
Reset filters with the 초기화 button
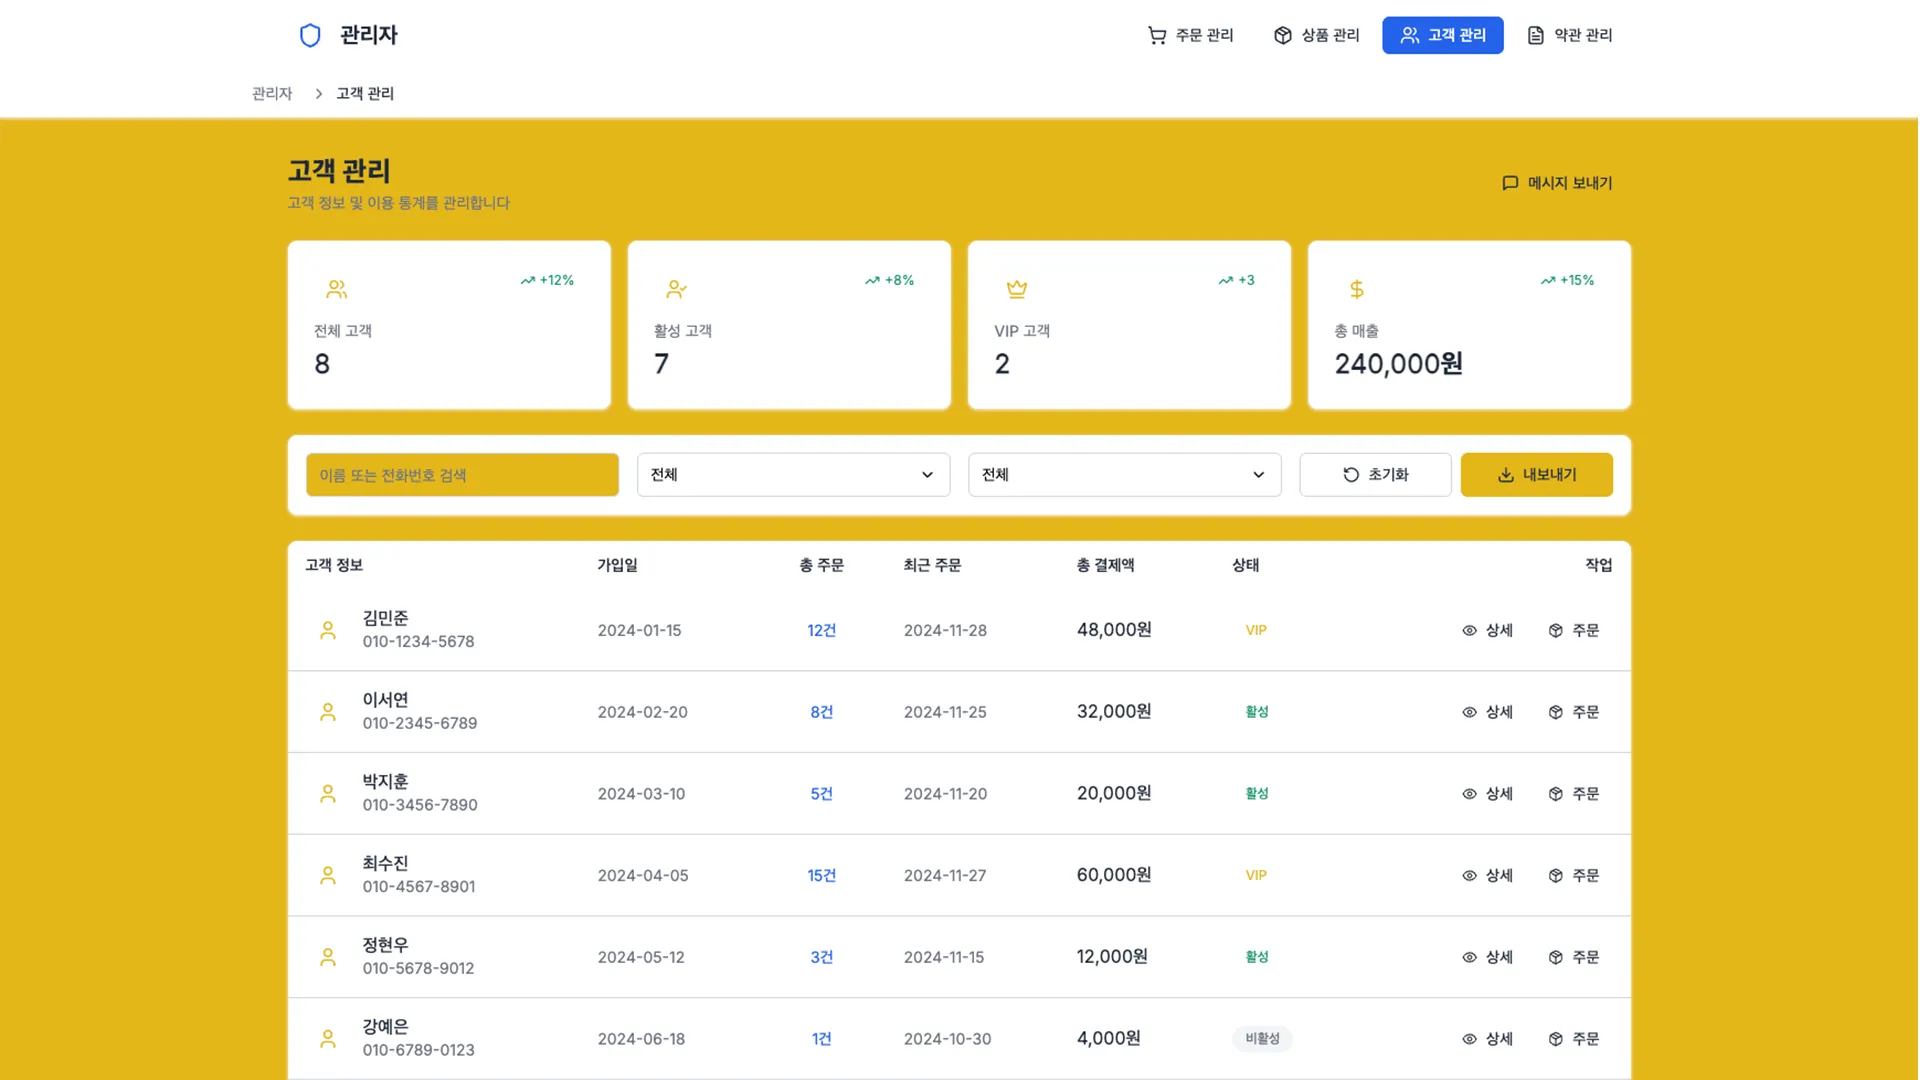1375,475
